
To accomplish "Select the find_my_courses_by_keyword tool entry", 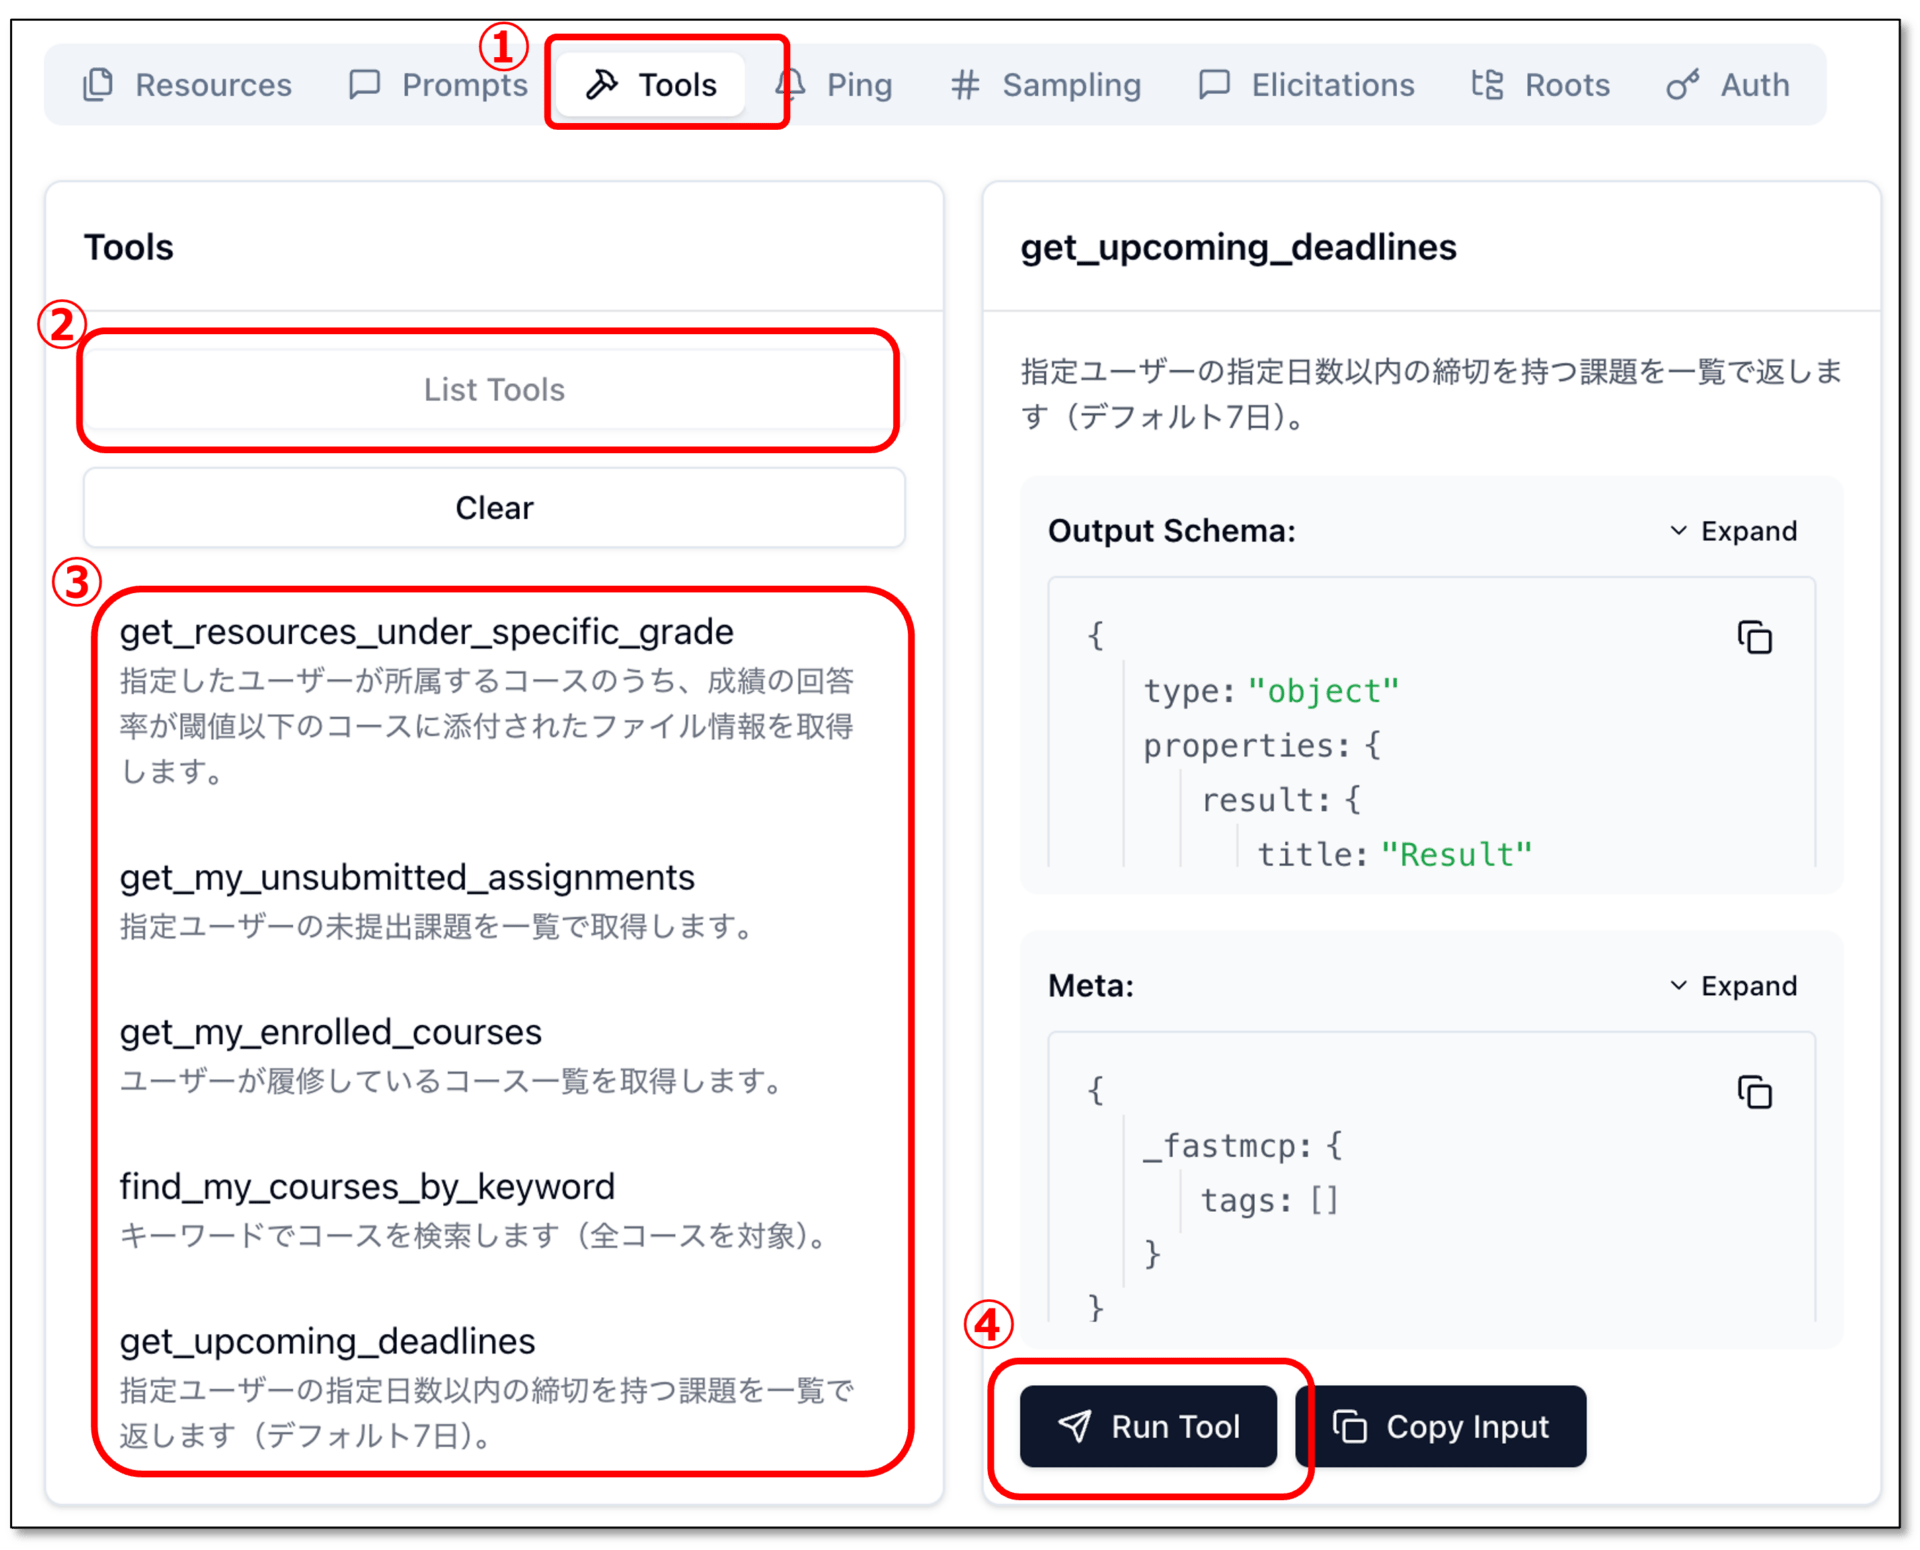I will click(367, 1187).
